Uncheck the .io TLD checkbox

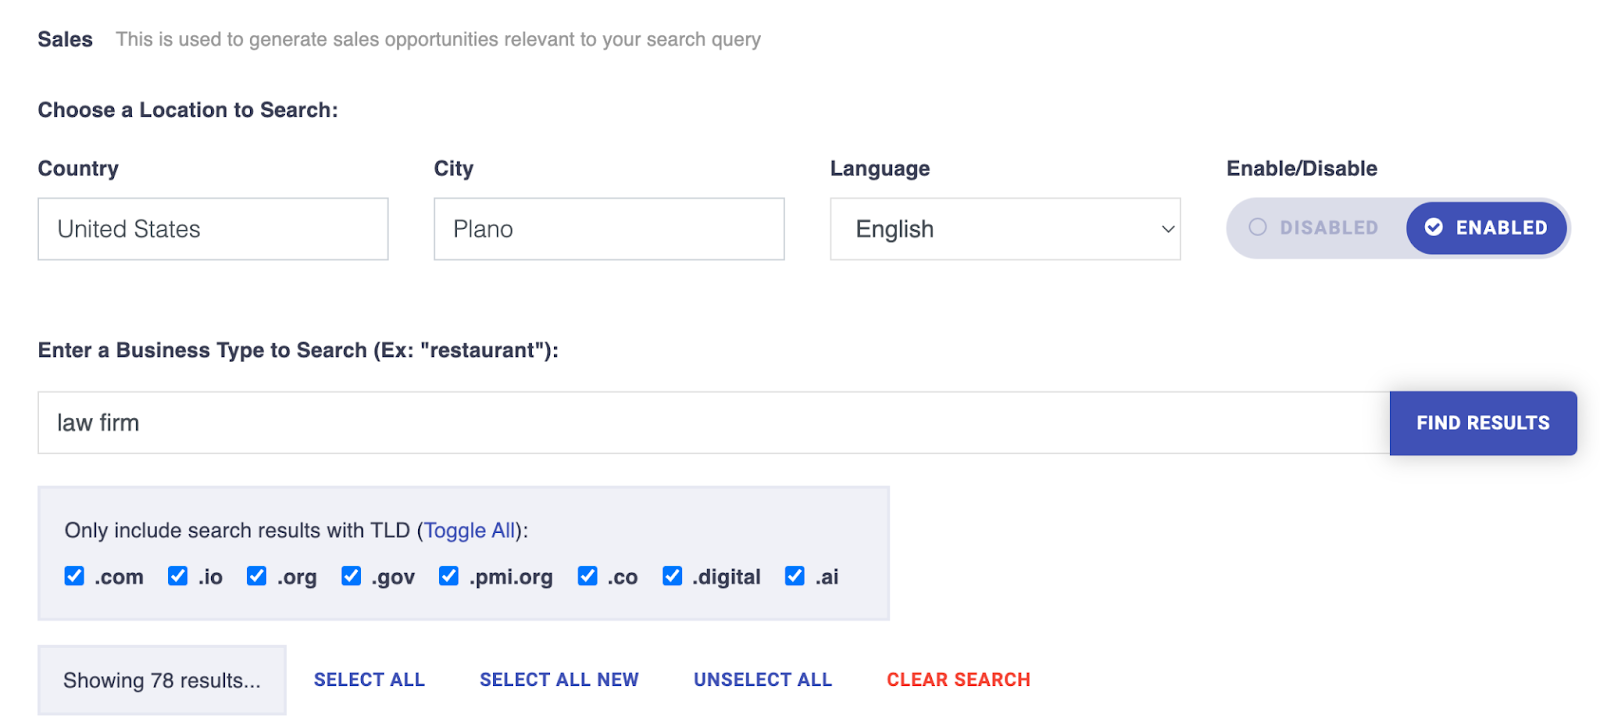point(178,576)
